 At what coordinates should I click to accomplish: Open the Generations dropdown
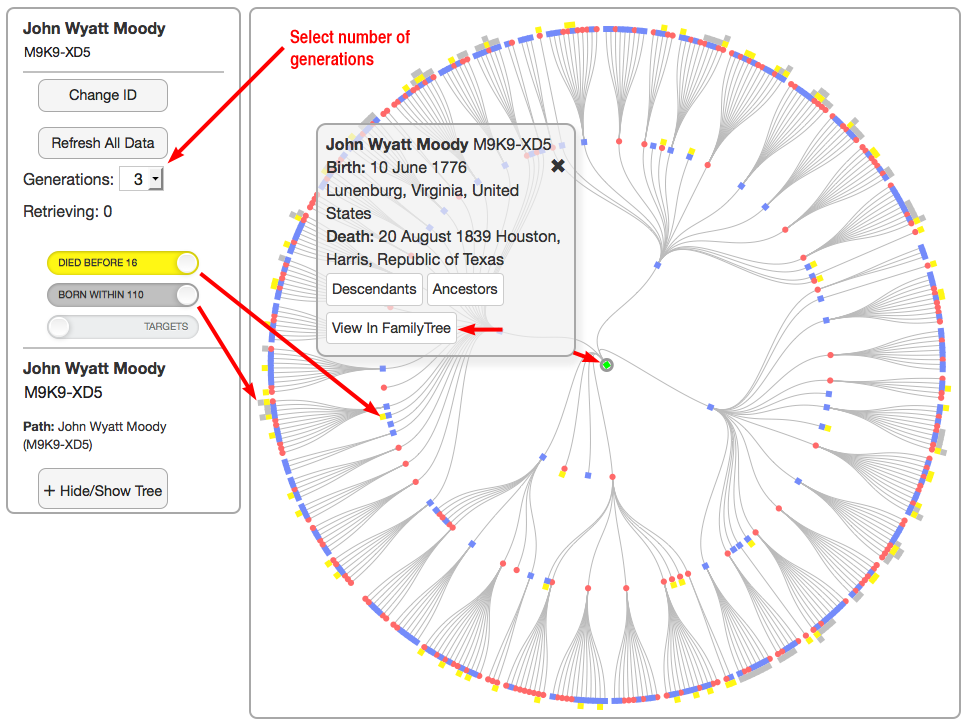[141, 179]
